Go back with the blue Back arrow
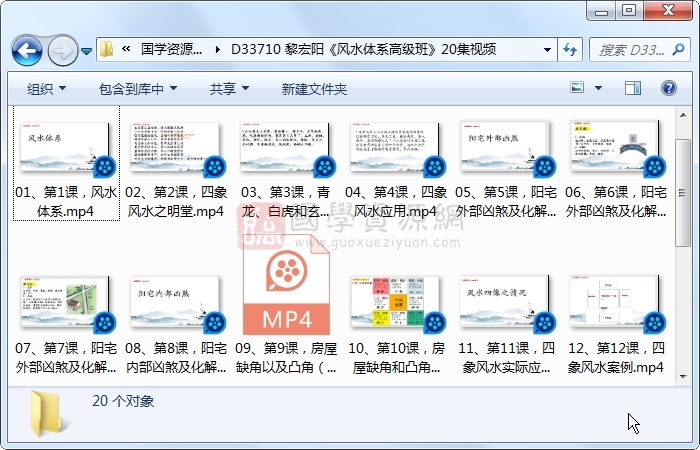 pos(27,51)
